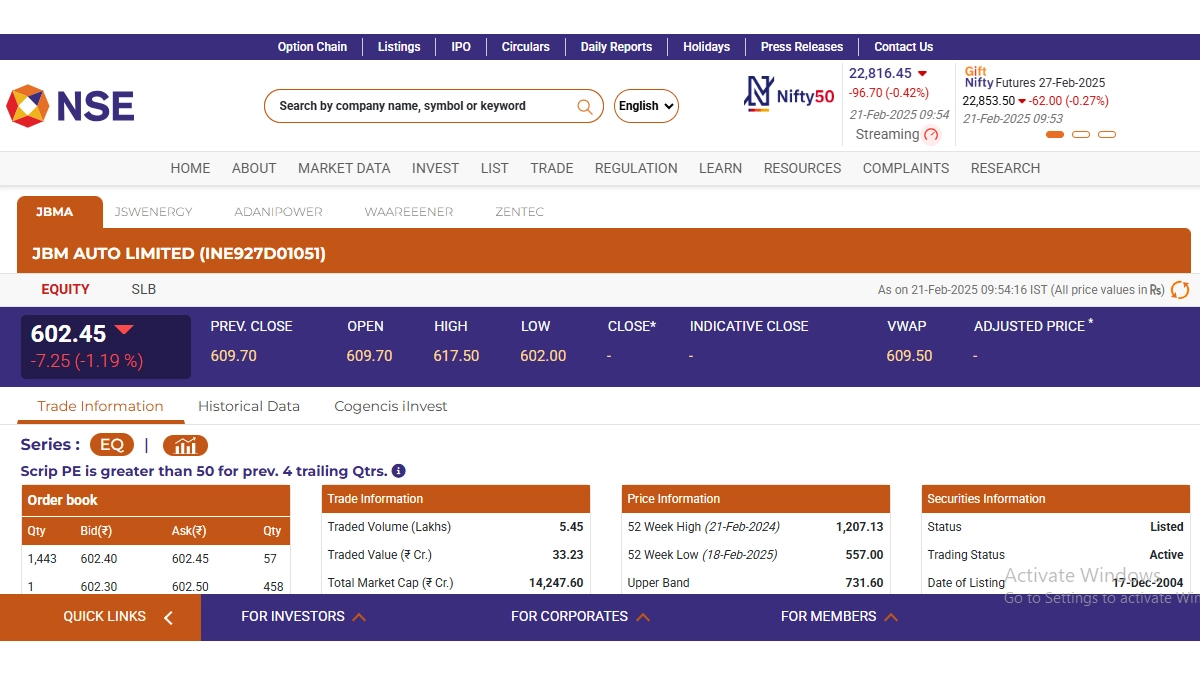
Task: Switch to the Historical Data tab
Action: point(249,406)
